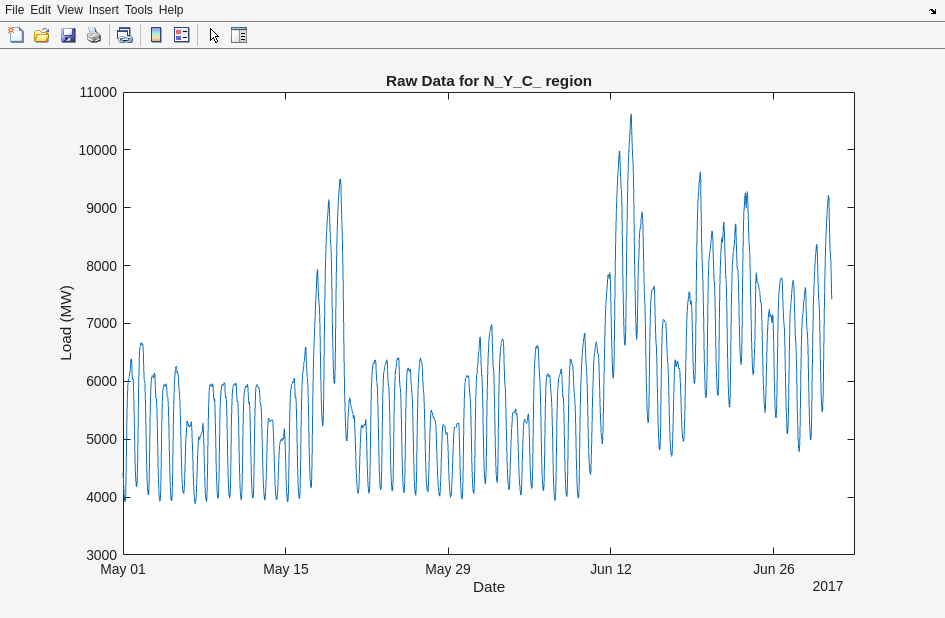Print the figure with the printer icon
Image resolution: width=945 pixels, height=618 pixels.
click(x=94, y=35)
